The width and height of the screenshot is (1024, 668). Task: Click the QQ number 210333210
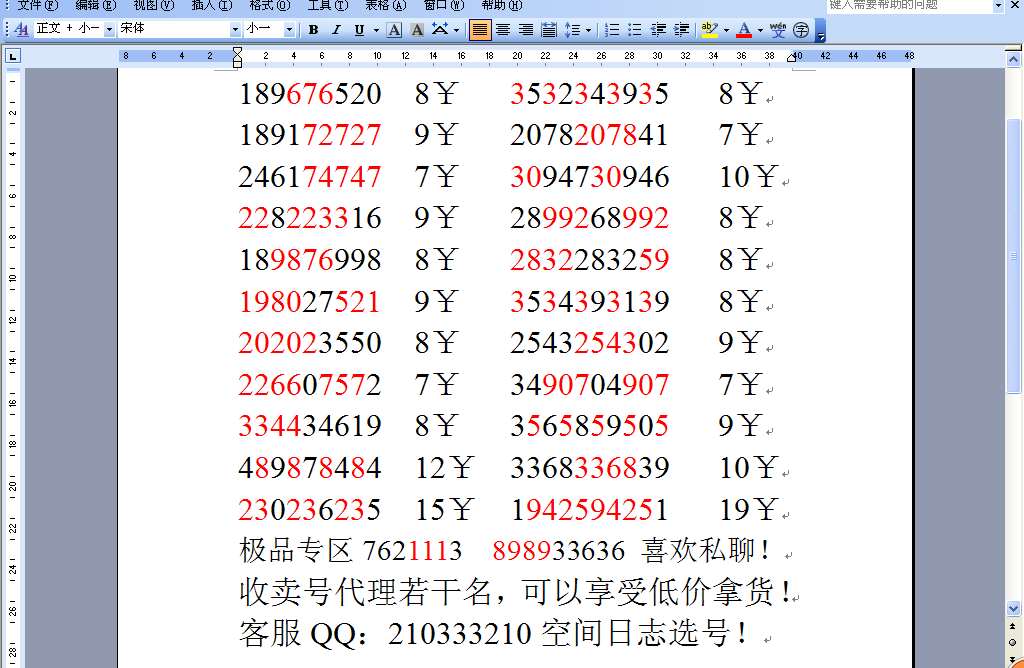tap(459, 634)
